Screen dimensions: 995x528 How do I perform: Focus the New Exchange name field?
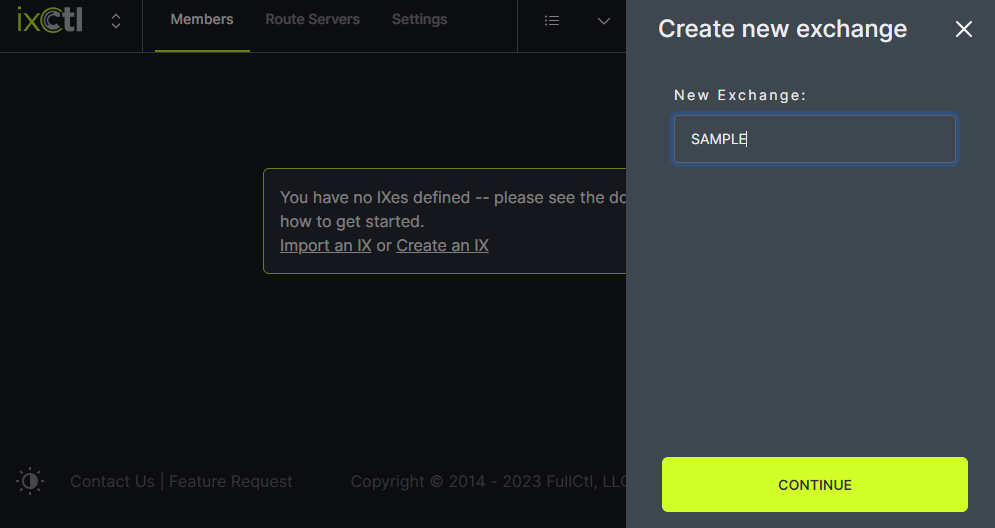point(814,139)
